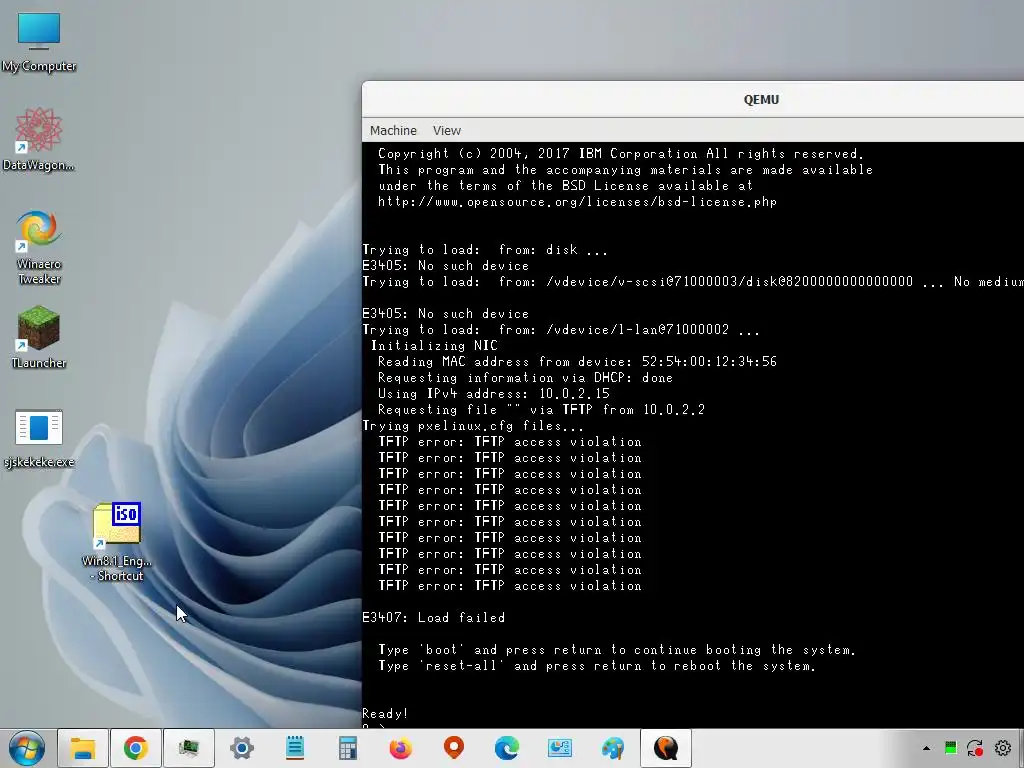Click the red-dot sync tray icon

point(975,748)
